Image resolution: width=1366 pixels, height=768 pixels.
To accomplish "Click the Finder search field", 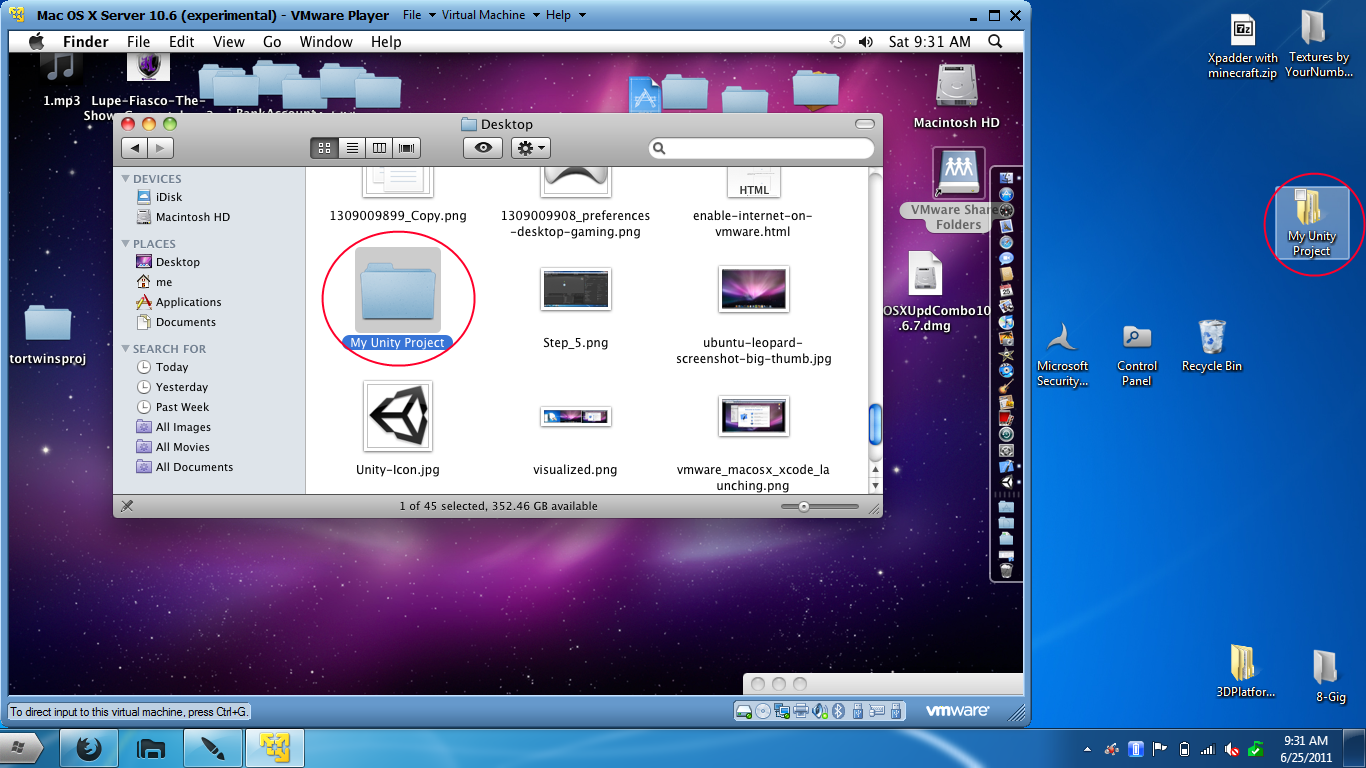I will (762, 148).
